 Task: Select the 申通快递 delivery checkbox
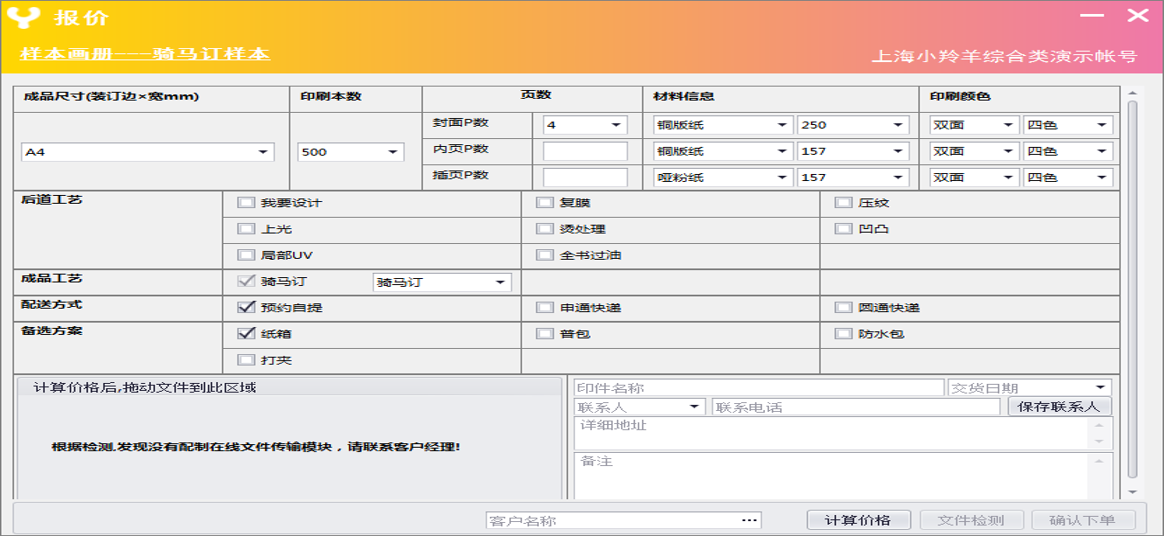[x=545, y=308]
